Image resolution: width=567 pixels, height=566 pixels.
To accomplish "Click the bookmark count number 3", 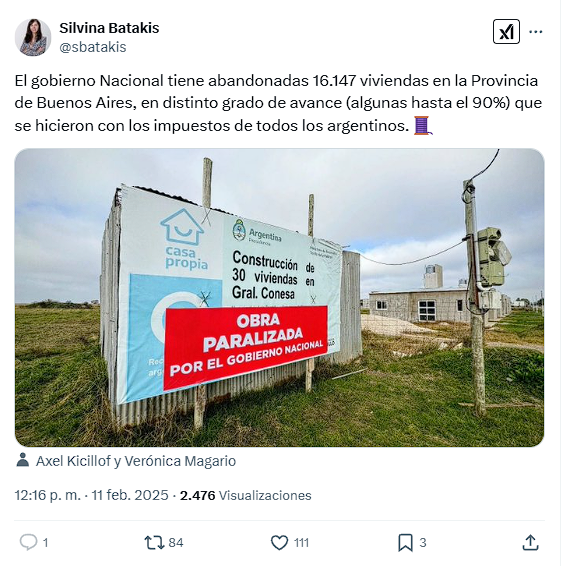I will point(423,542).
